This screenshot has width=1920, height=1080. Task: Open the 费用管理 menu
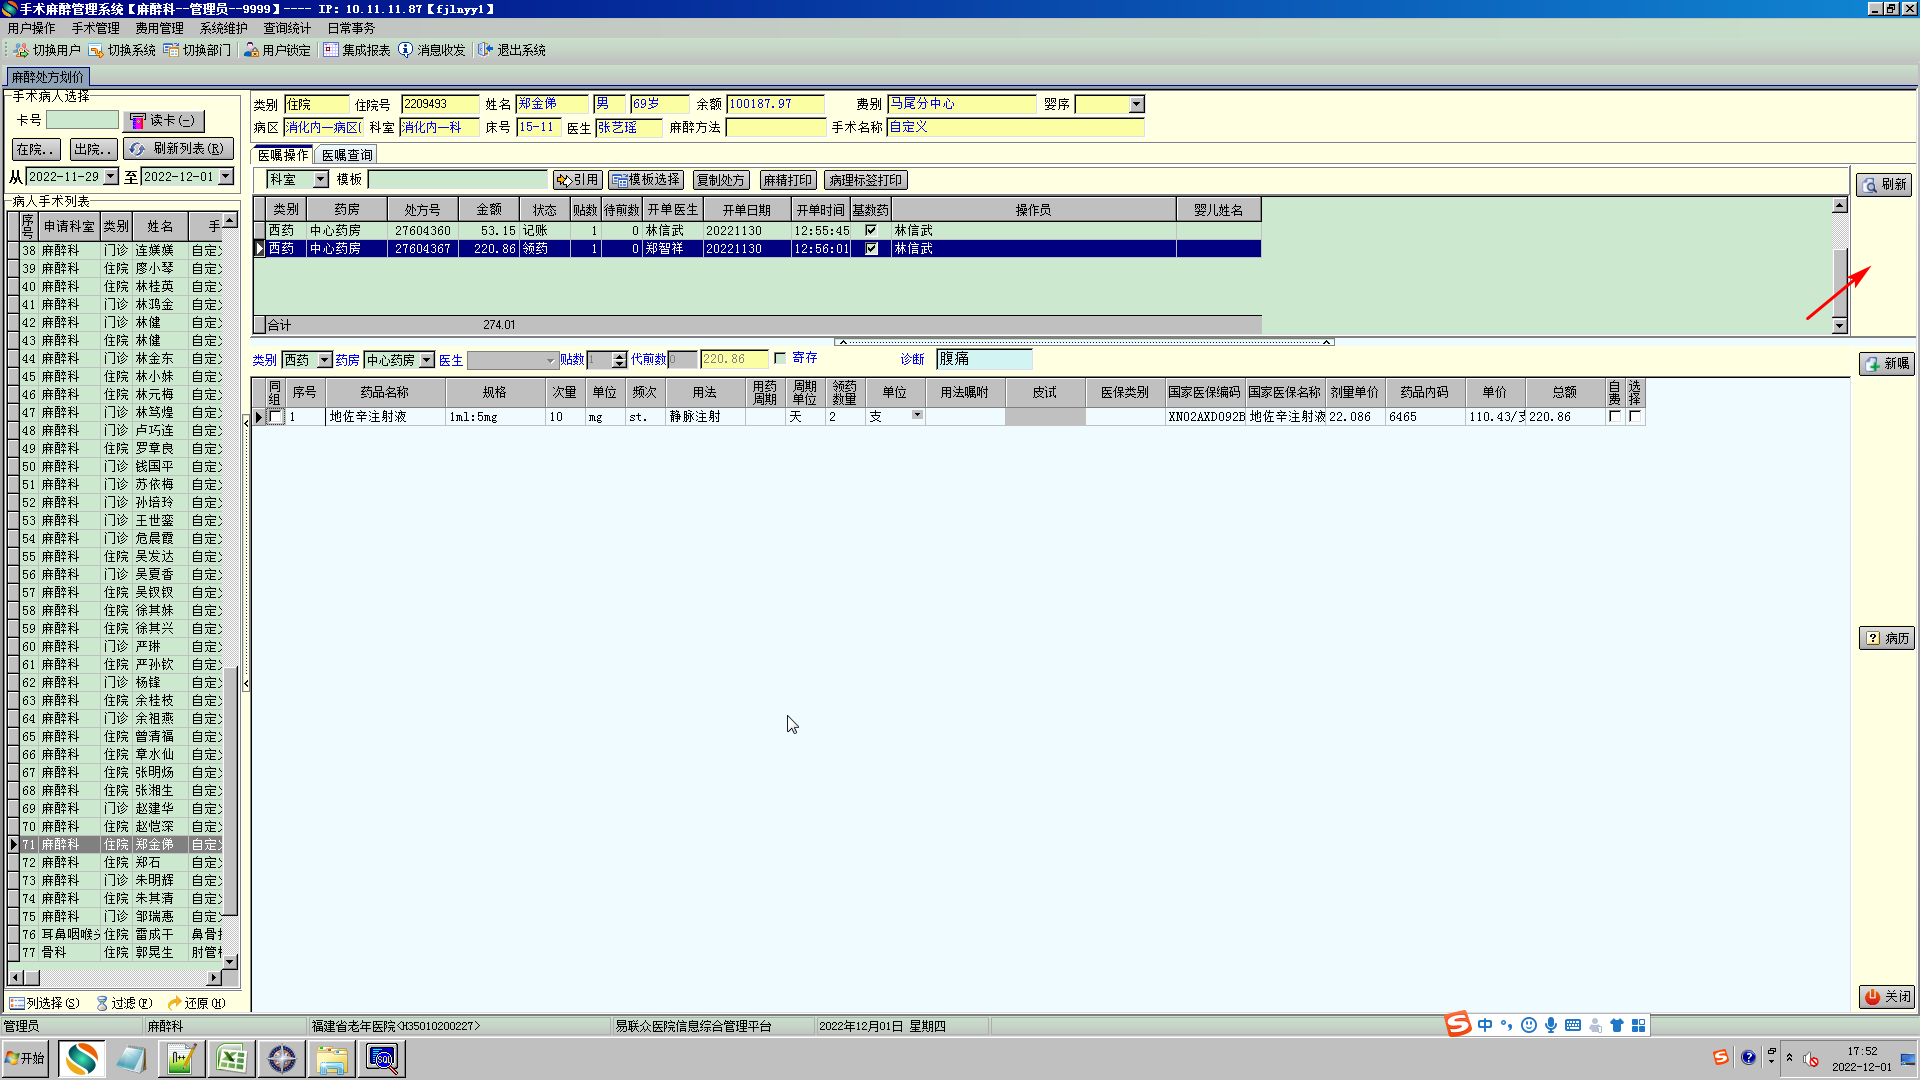coord(159,28)
